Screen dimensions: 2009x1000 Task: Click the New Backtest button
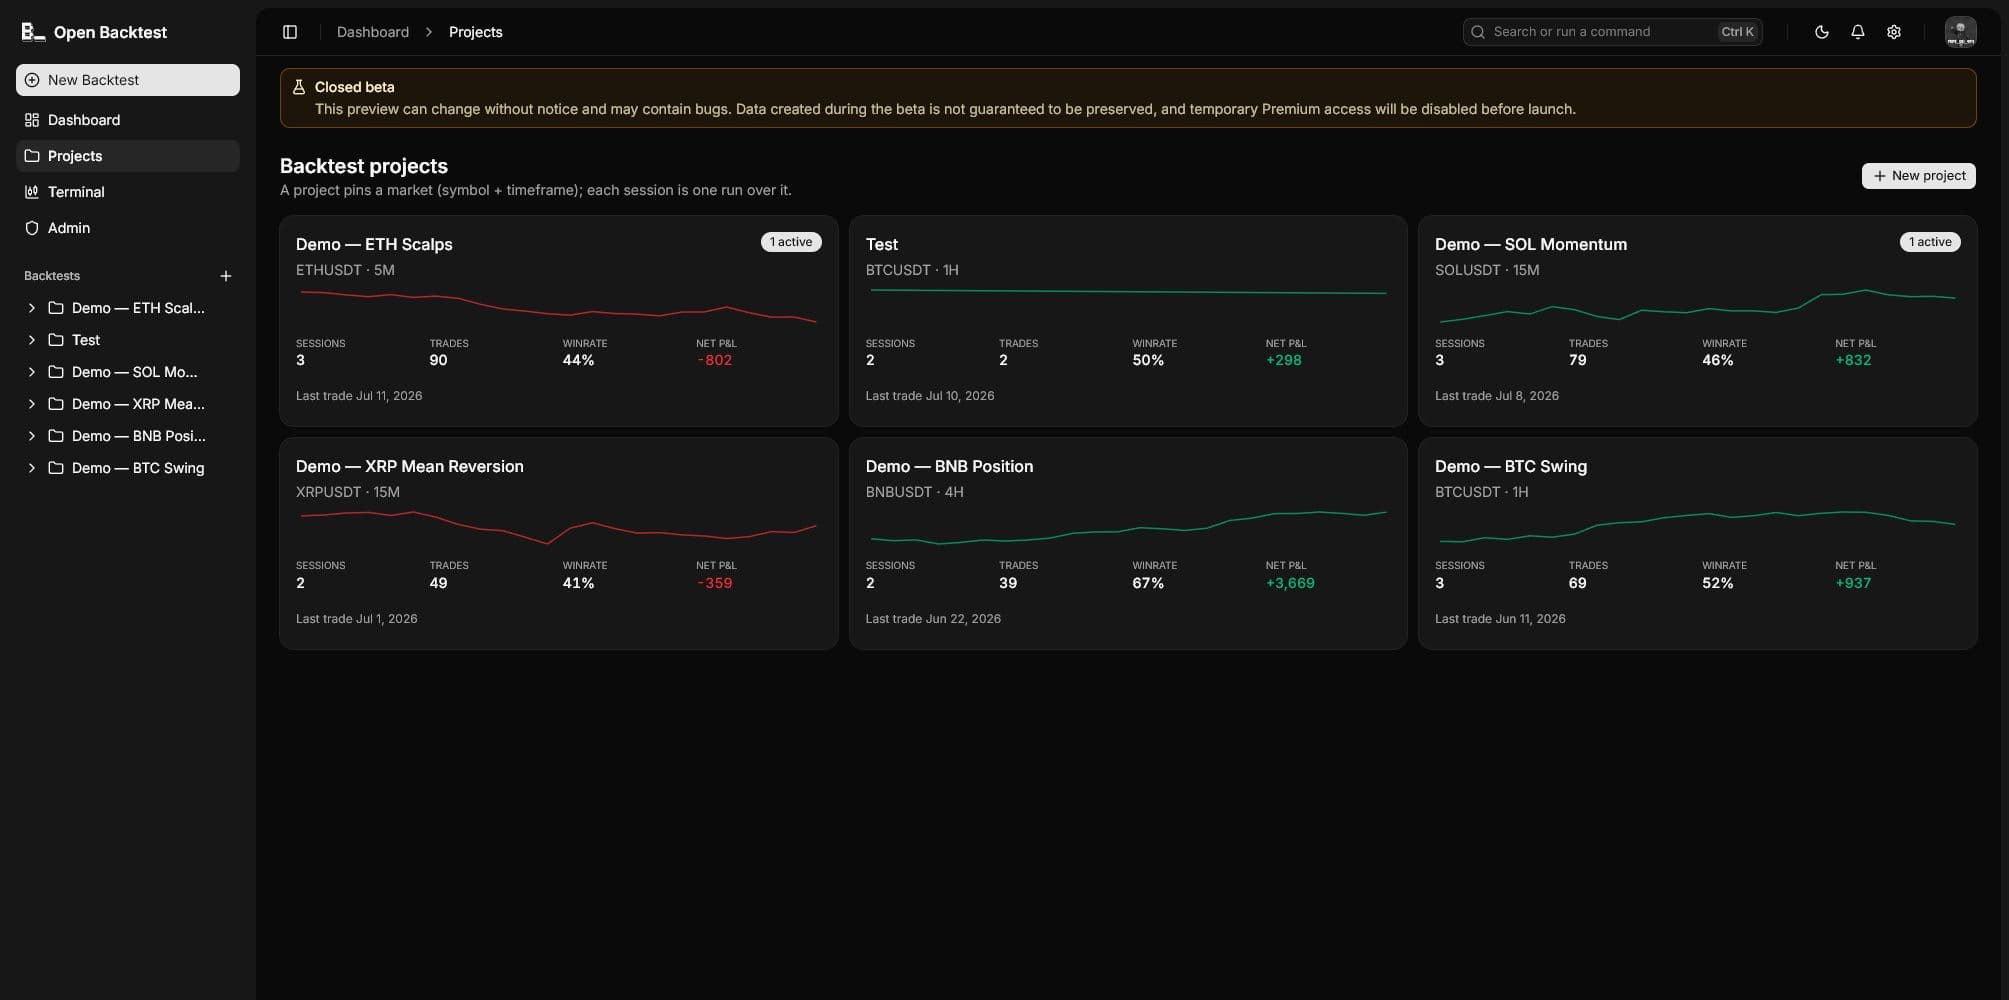pos(128,80)
